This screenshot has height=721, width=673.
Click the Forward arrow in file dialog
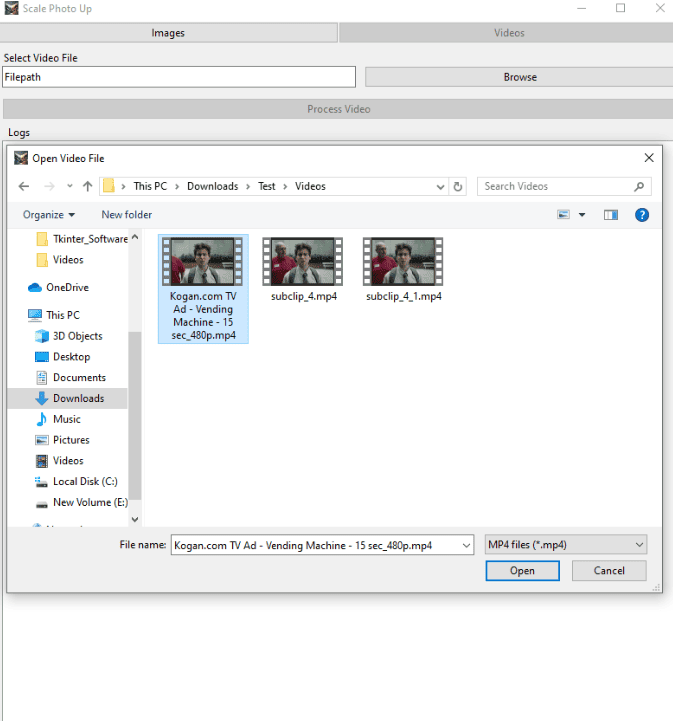point(49,186)
